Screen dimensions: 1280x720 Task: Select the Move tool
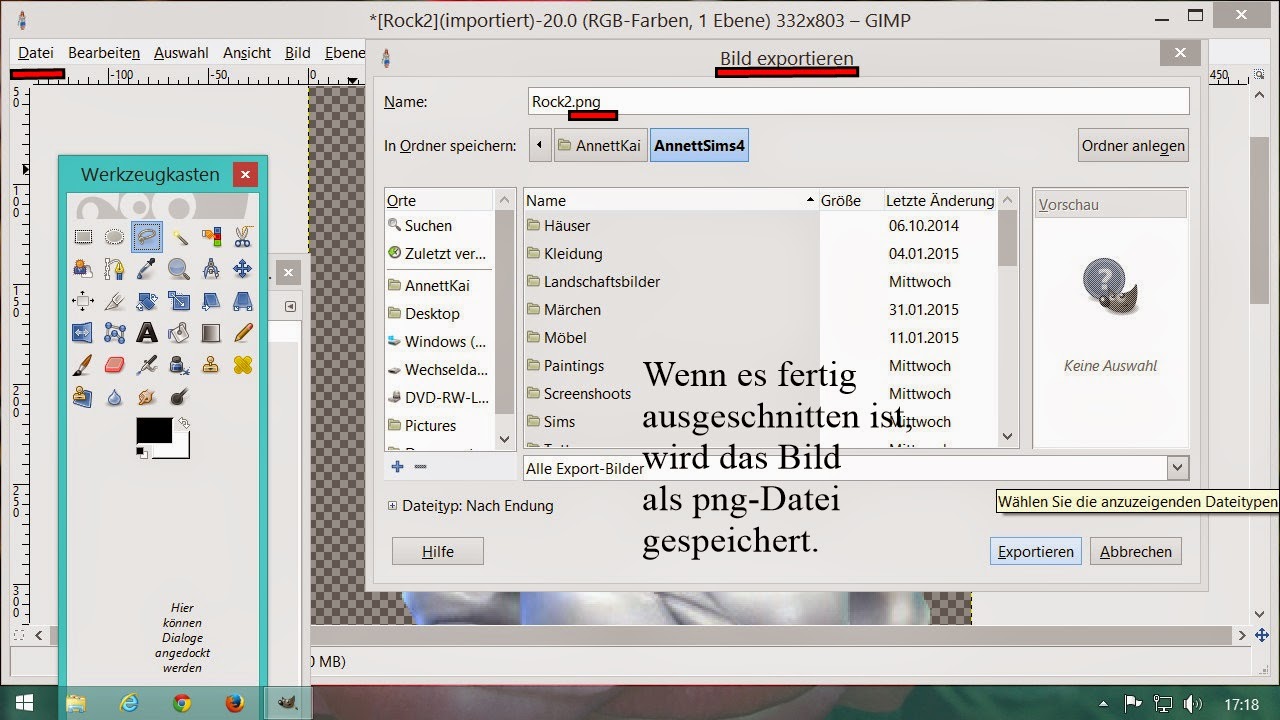tap(243, 269)
